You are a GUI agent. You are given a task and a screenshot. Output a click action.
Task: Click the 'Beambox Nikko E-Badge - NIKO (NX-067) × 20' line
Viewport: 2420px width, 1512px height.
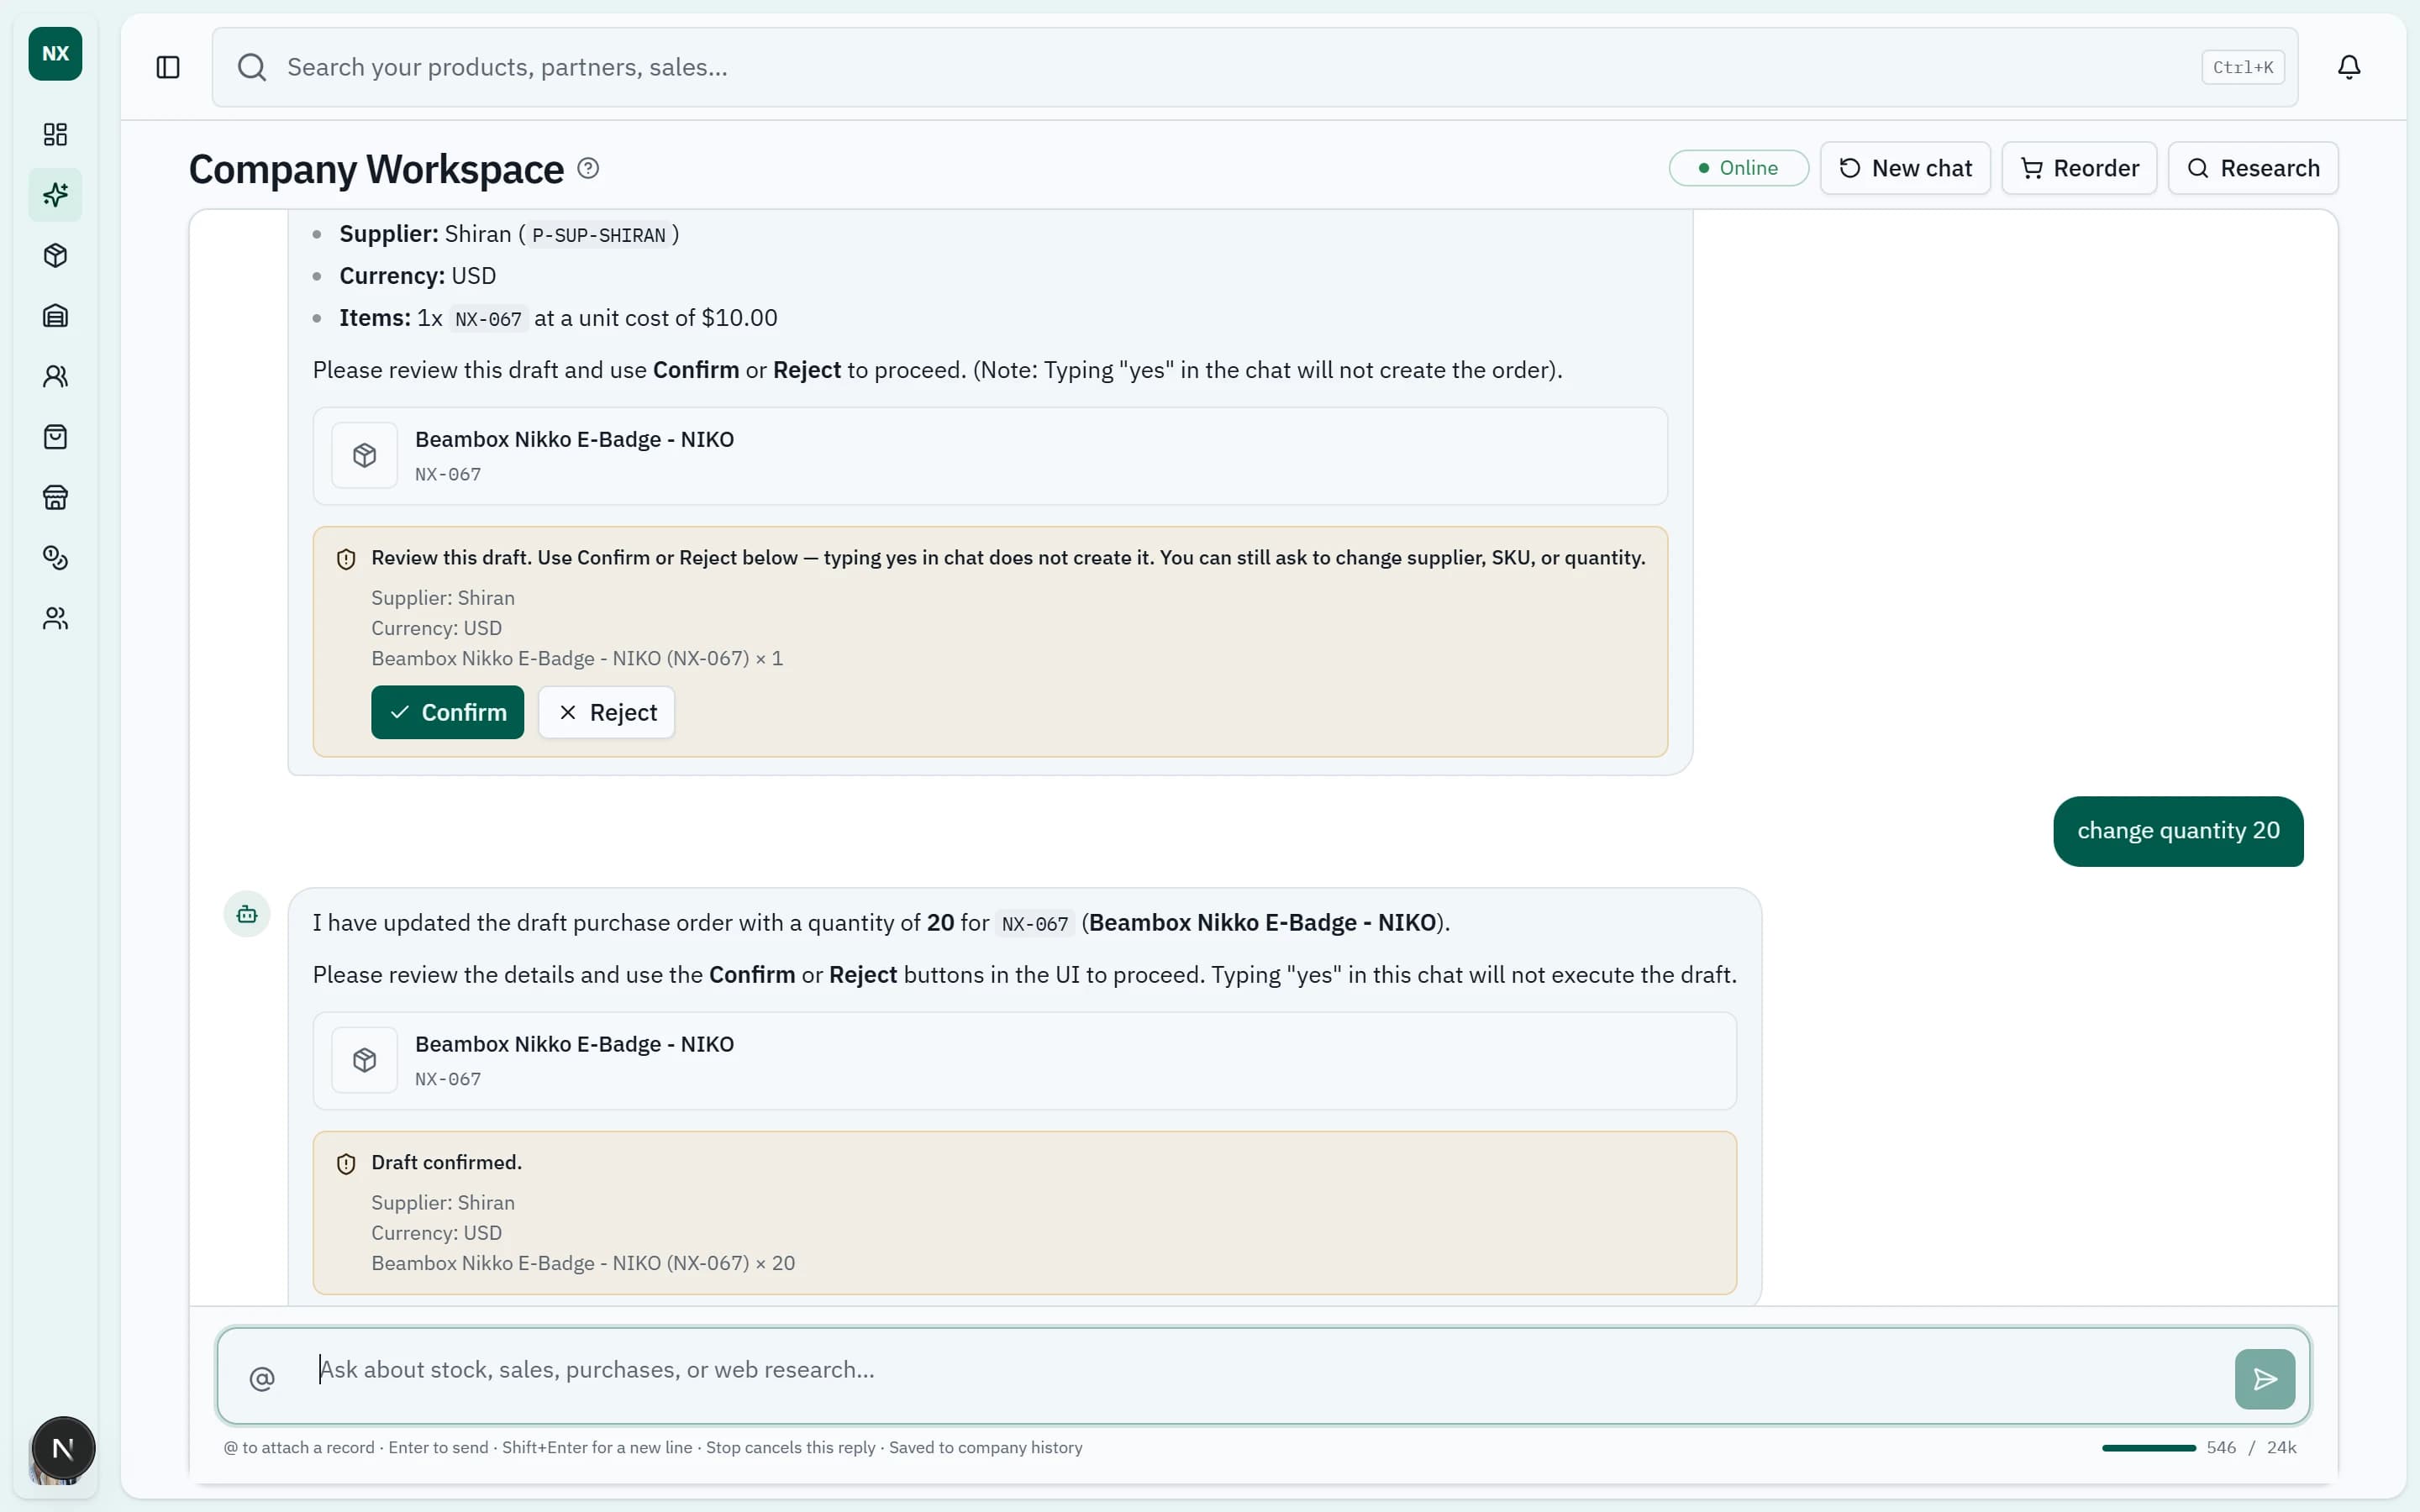tap(583, 1263)
